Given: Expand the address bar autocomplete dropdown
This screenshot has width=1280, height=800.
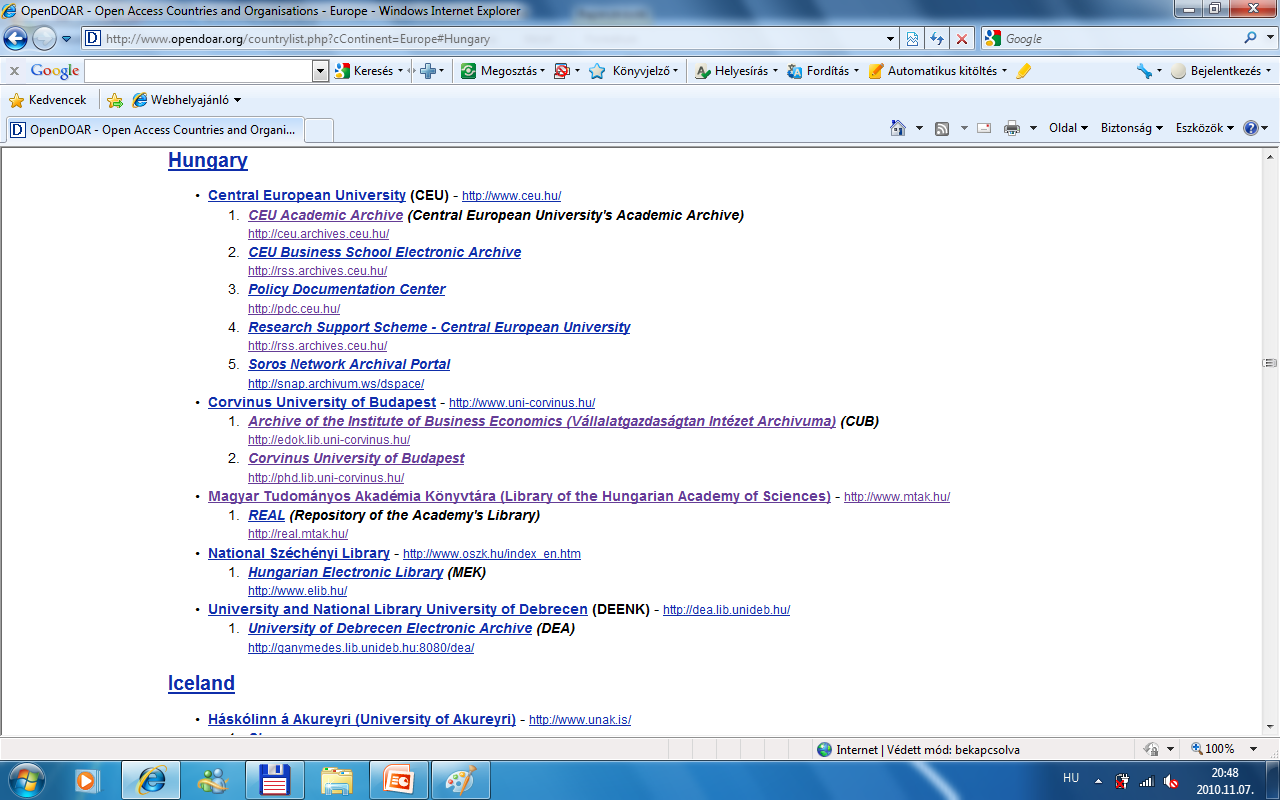Looking at the screenshot, I should (891, 39).
